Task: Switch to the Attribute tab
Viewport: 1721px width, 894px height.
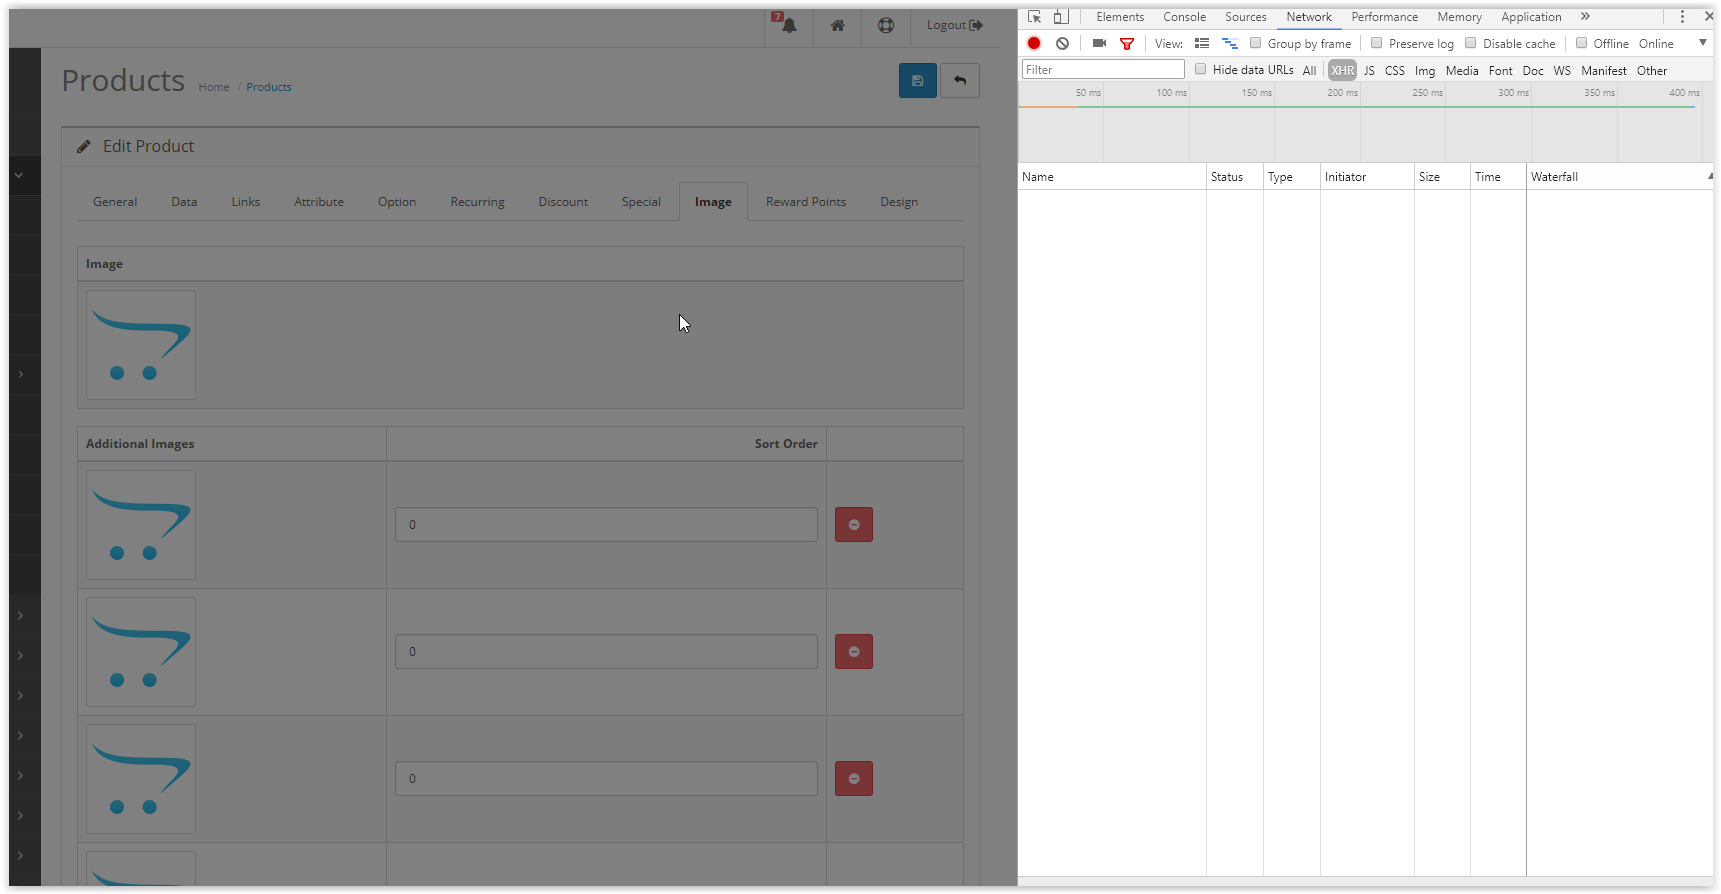Action: (x=319, y=202)
